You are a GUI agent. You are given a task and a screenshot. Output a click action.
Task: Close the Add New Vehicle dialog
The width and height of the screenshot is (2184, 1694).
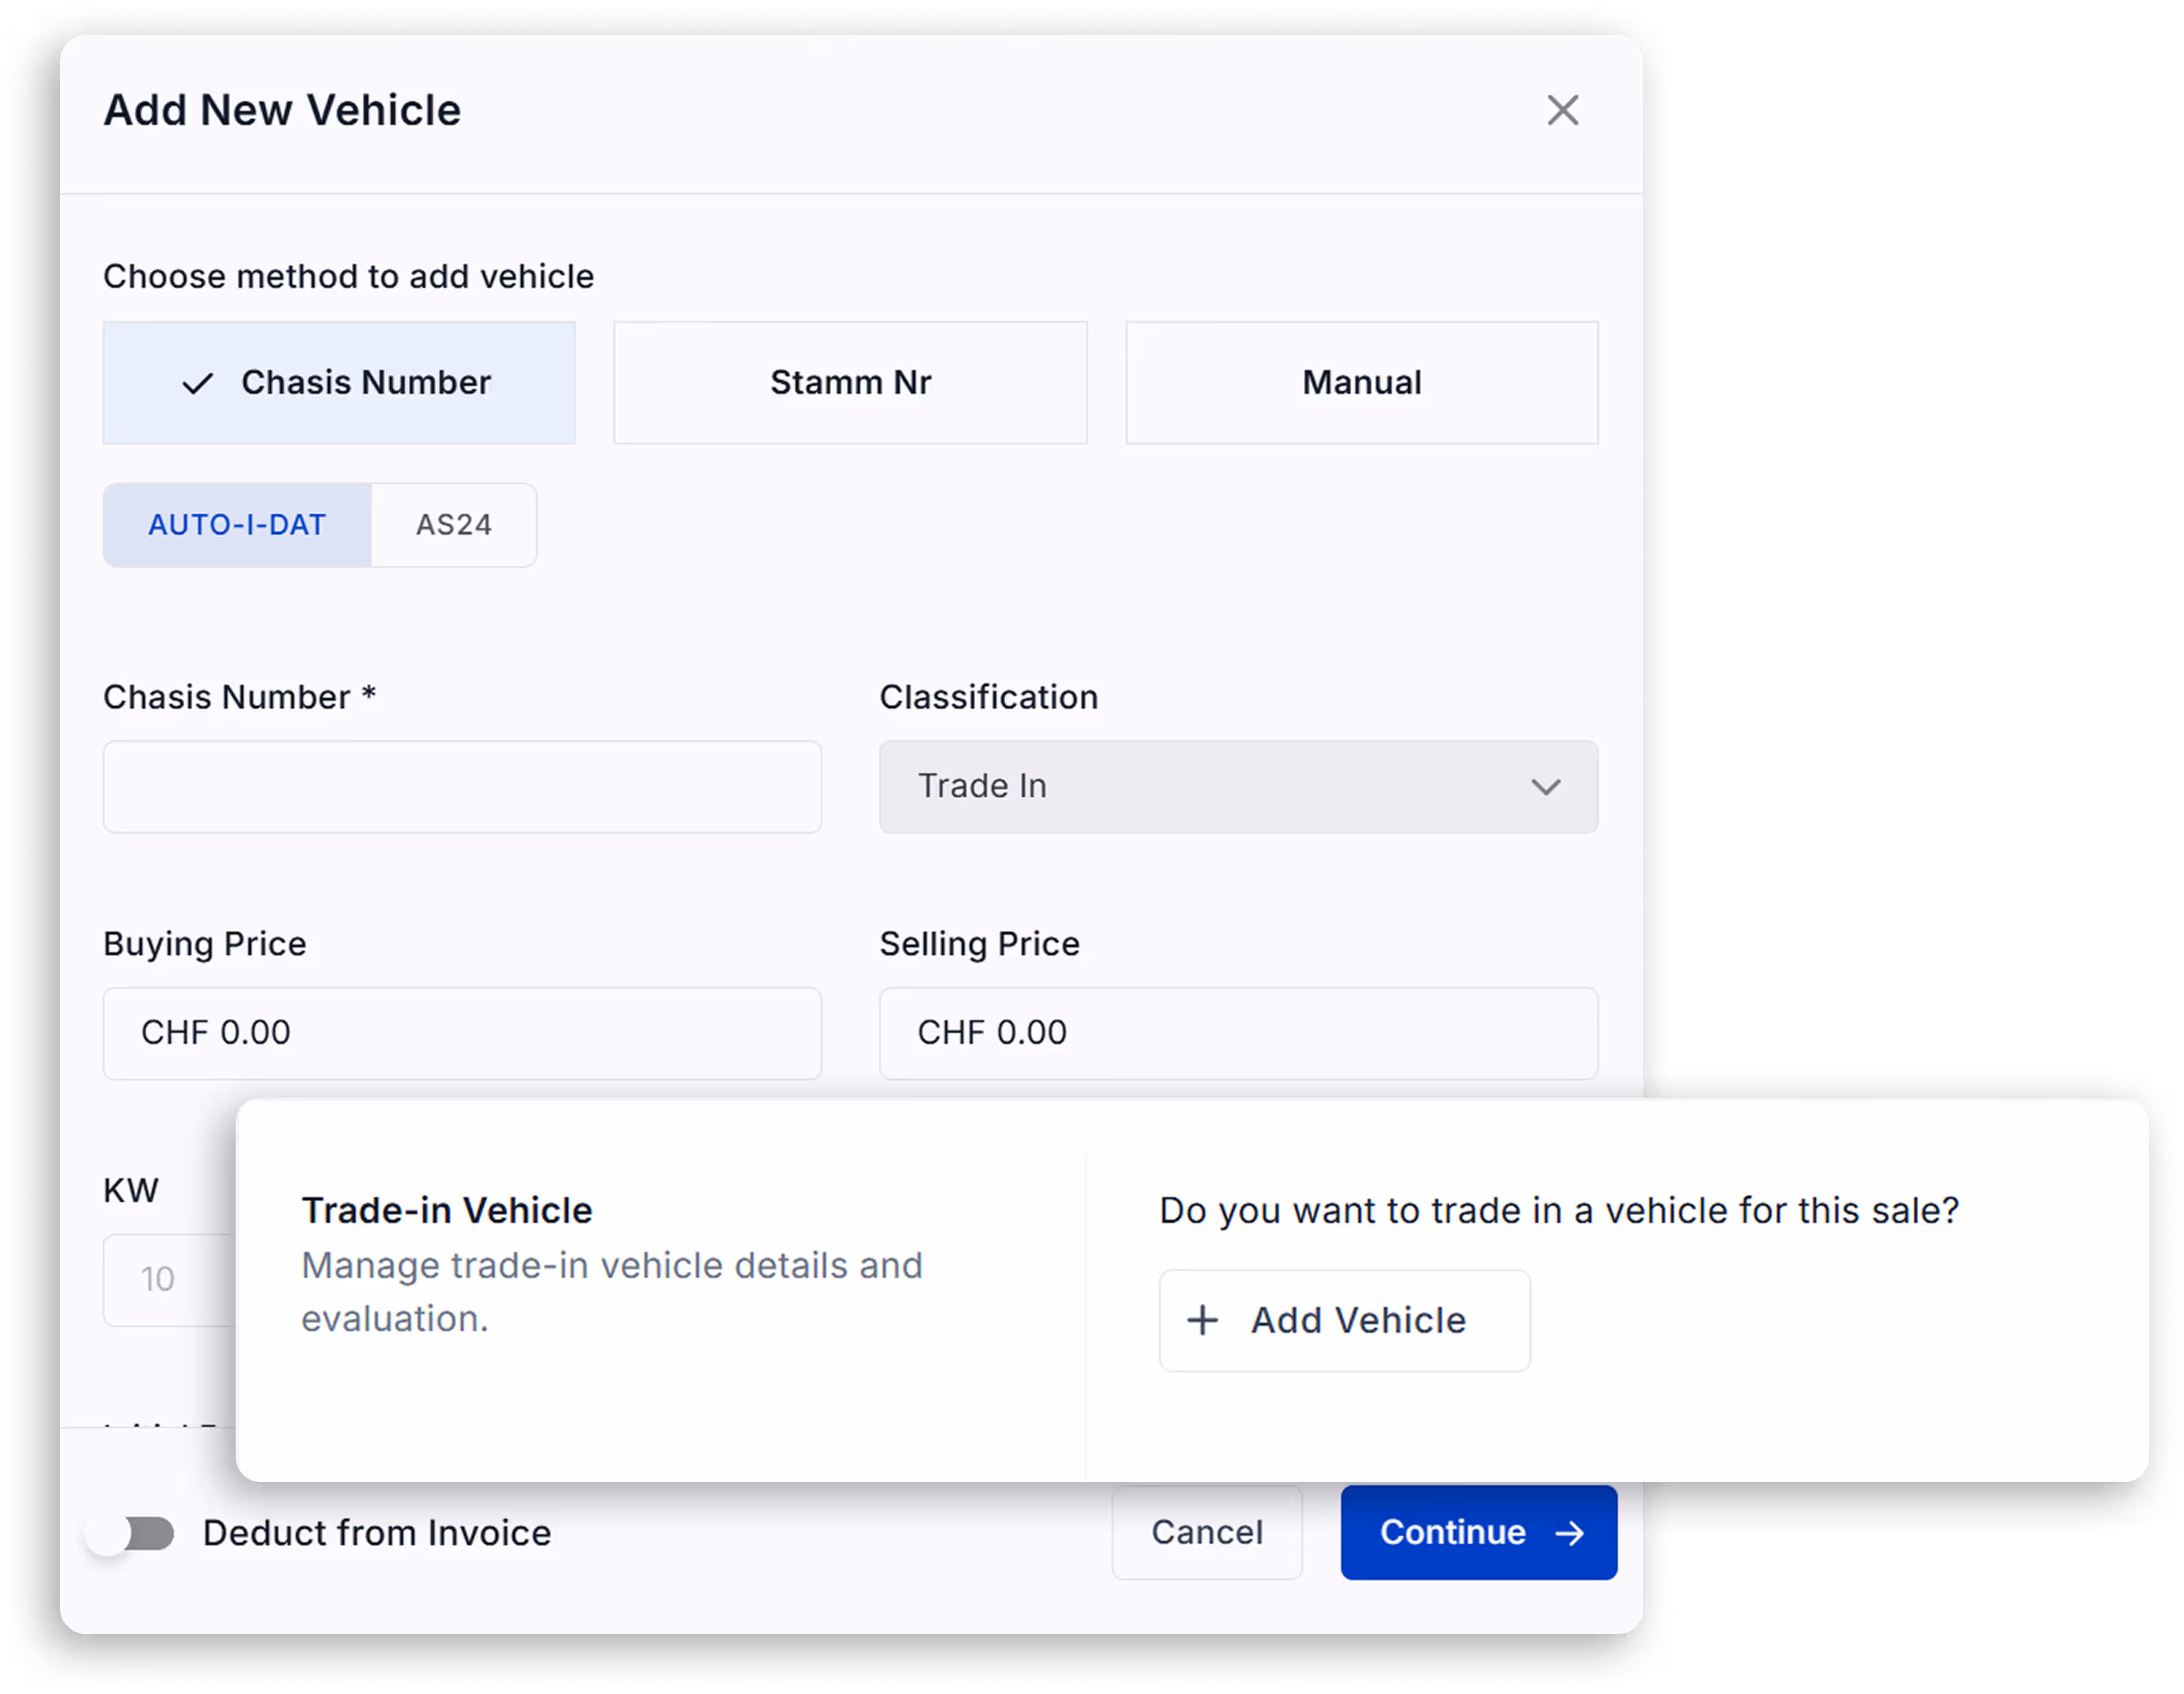tap(1562, 110)
